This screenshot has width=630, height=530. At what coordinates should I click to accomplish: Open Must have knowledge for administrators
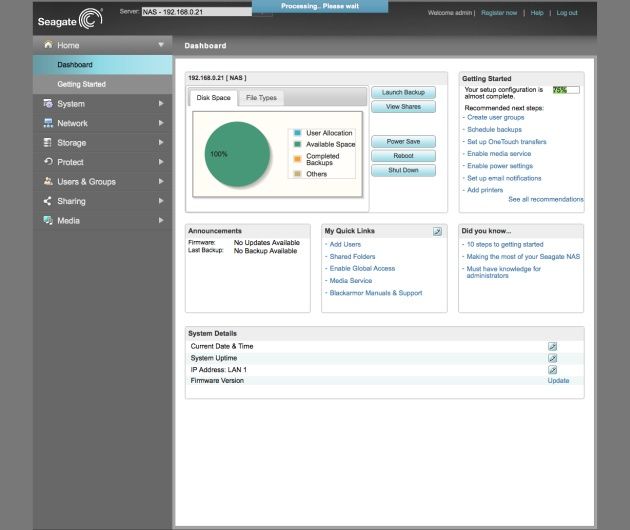click(503, 272)
